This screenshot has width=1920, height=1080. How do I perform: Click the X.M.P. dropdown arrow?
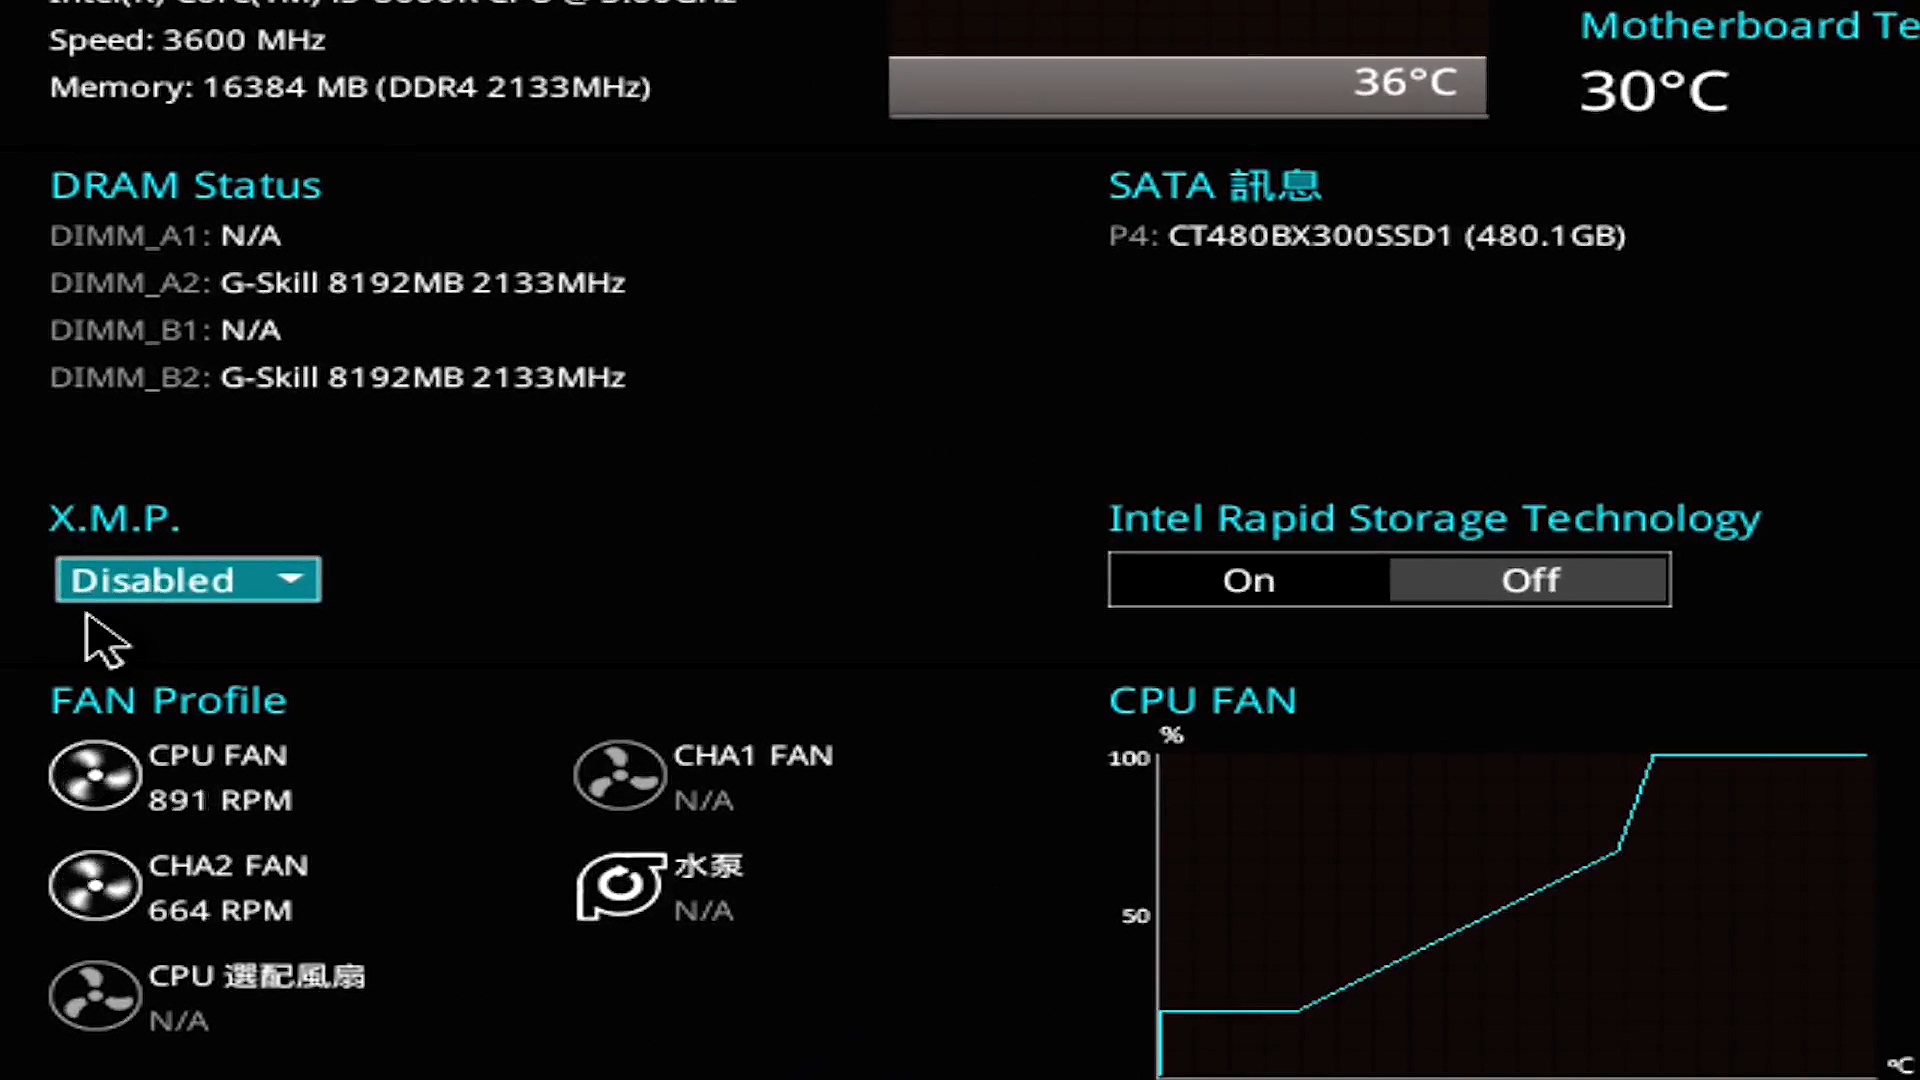[x=290, y=579]
